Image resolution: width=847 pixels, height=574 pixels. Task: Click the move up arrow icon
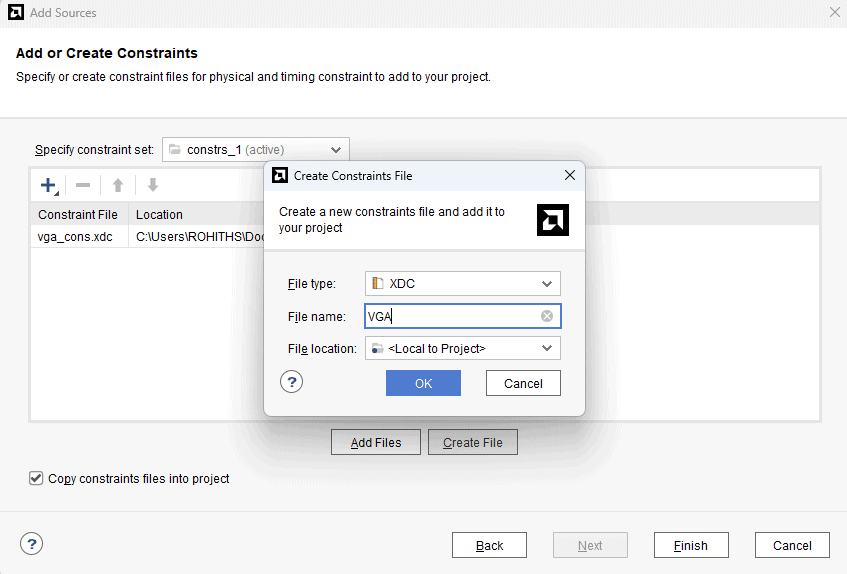[118, 185]
